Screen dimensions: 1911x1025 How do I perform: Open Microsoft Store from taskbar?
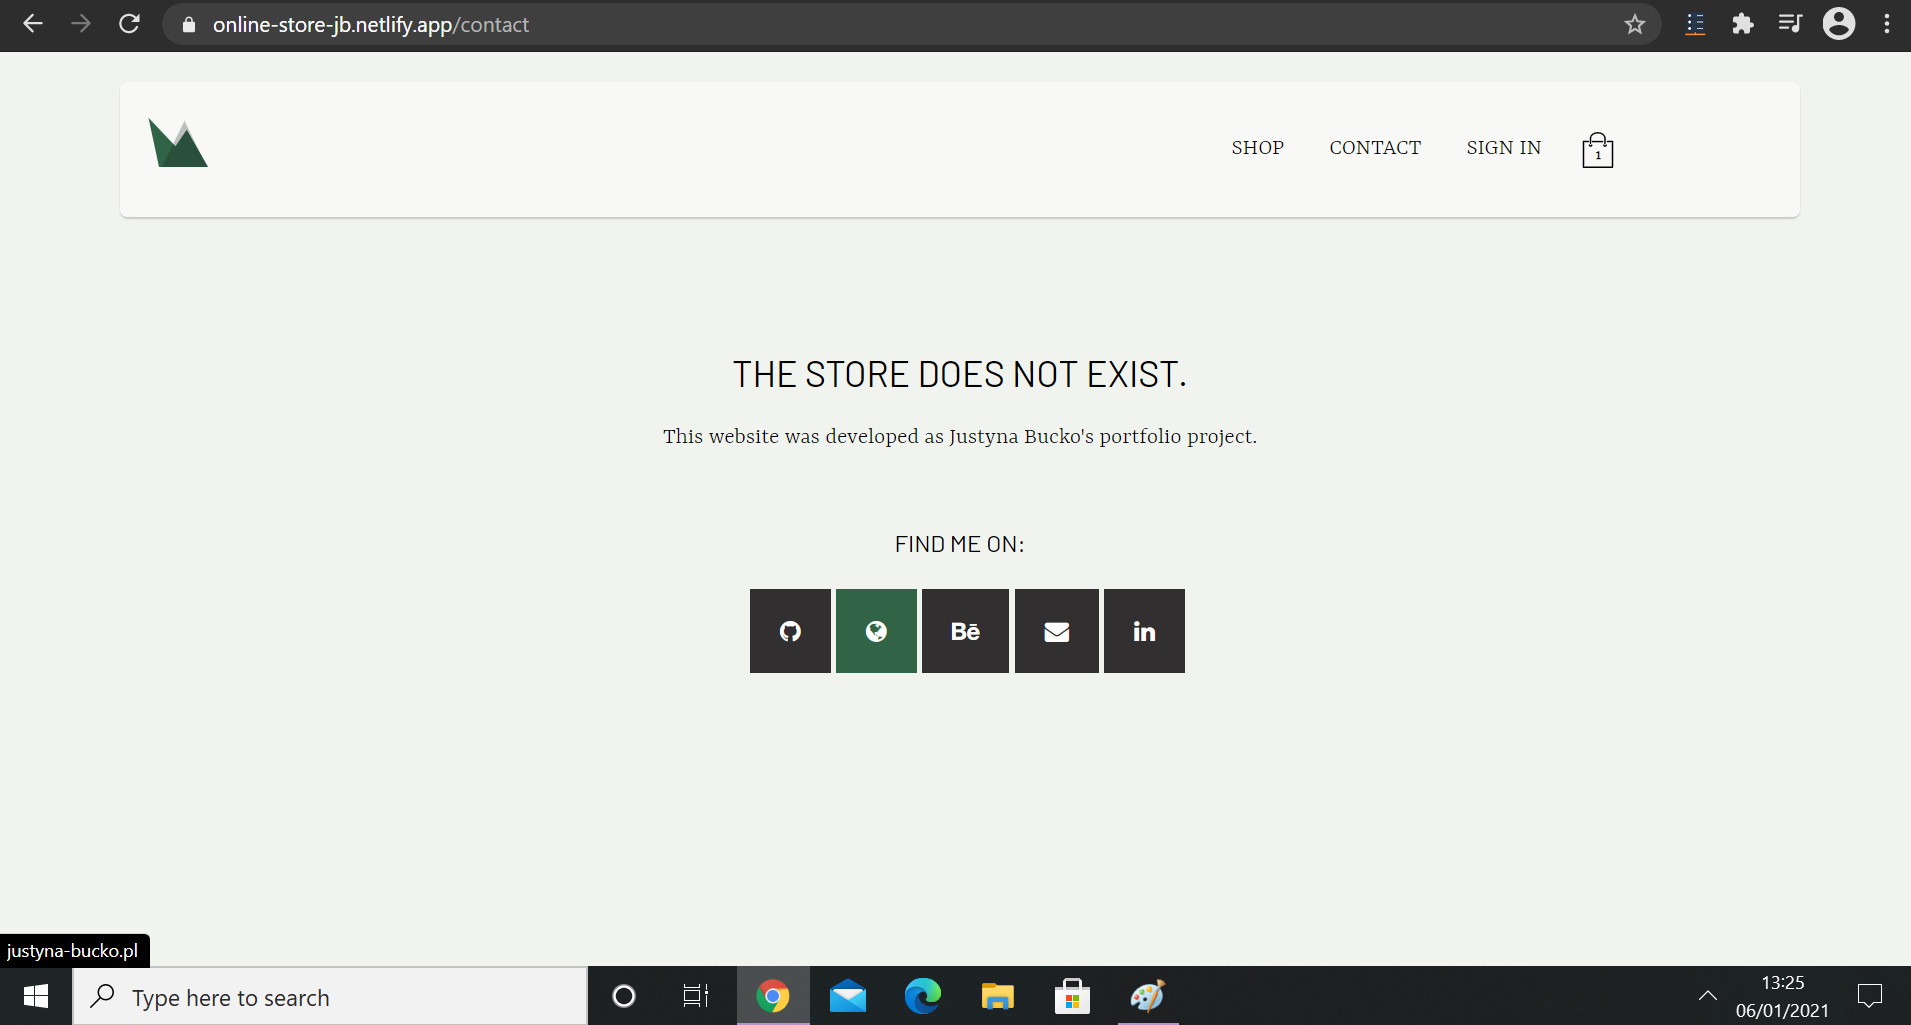tap(1072, 996)
